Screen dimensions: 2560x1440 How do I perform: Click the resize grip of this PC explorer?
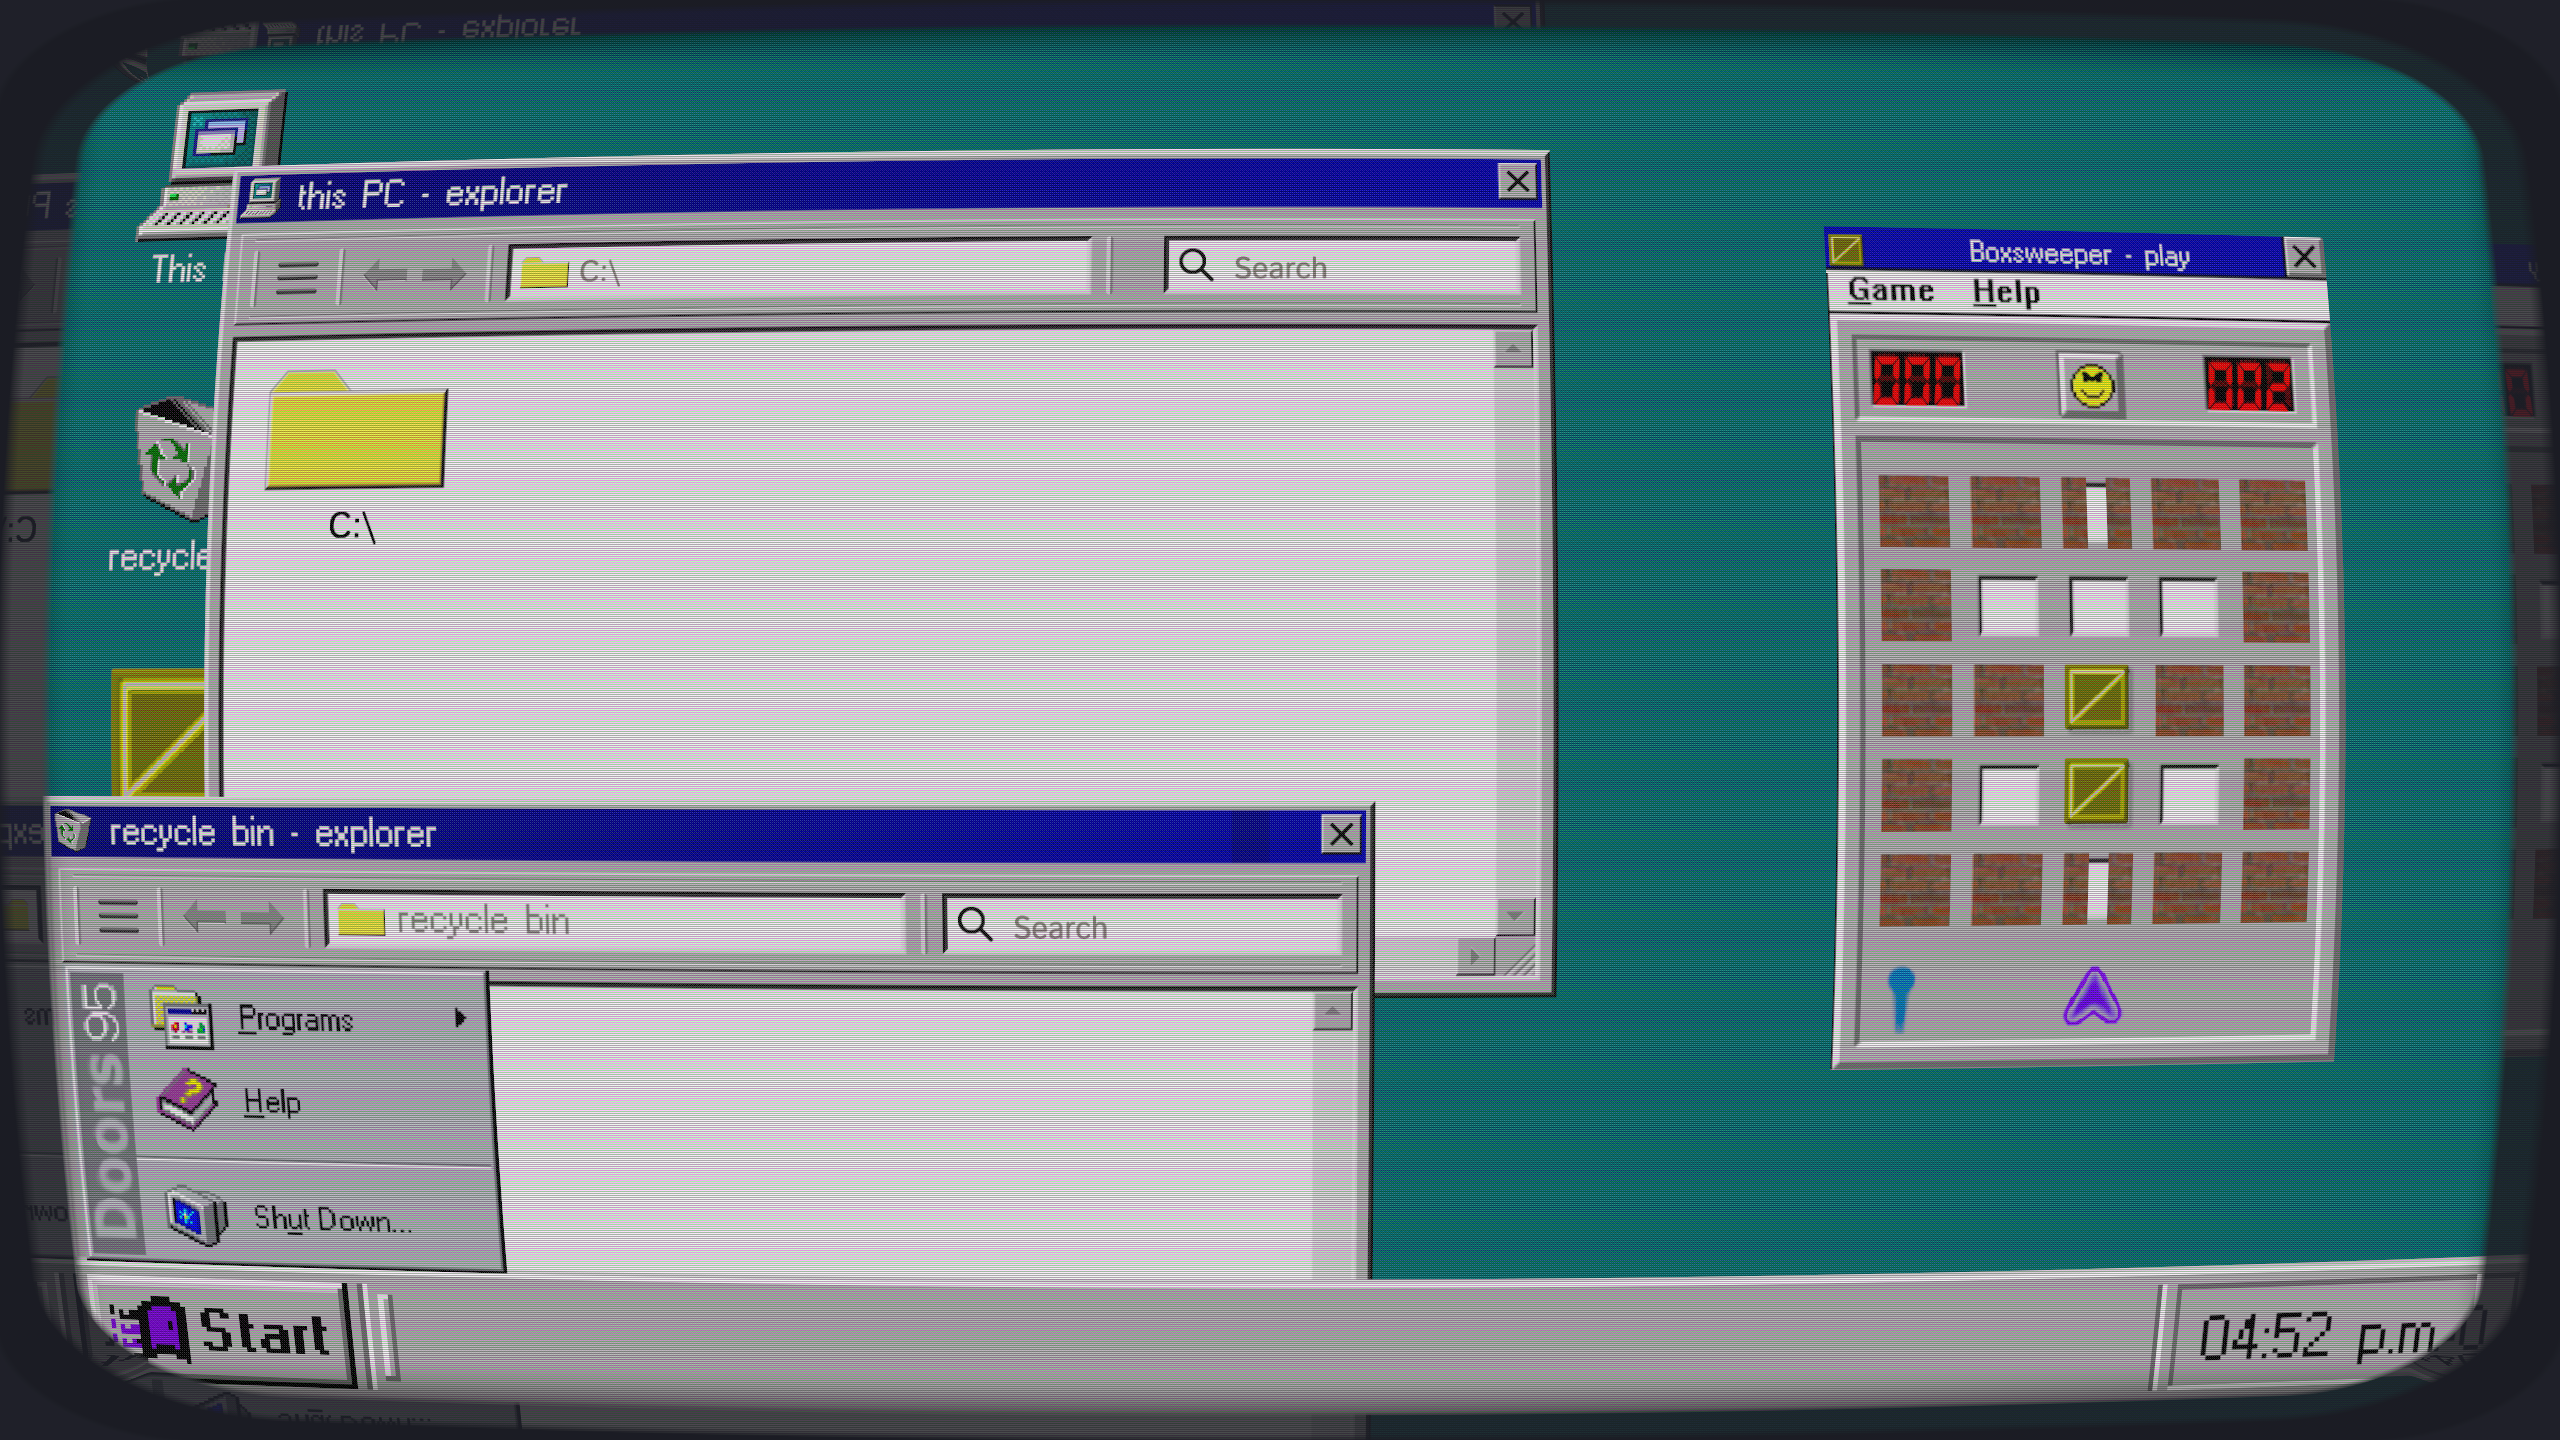tap(1519, 959)
